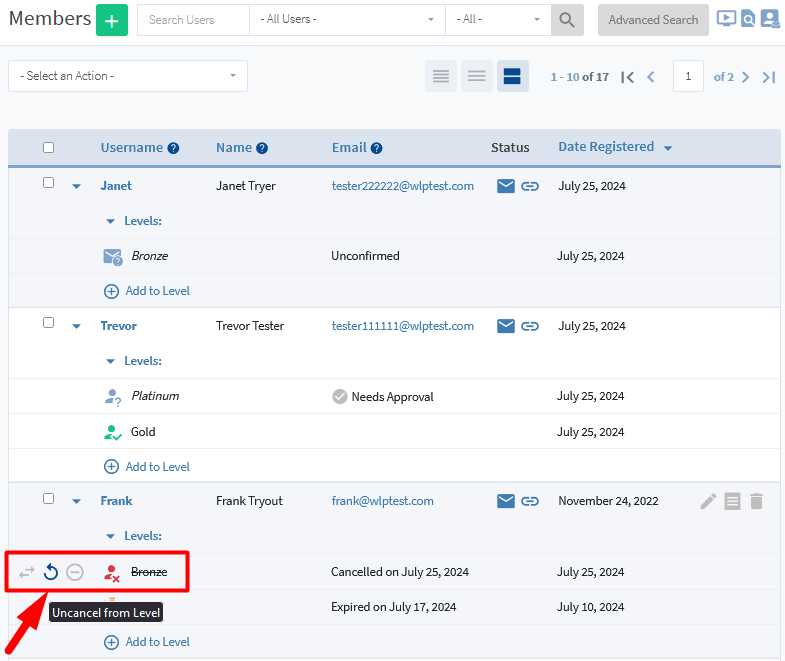Collapse Frank's row with the arrow

point(77,501)
